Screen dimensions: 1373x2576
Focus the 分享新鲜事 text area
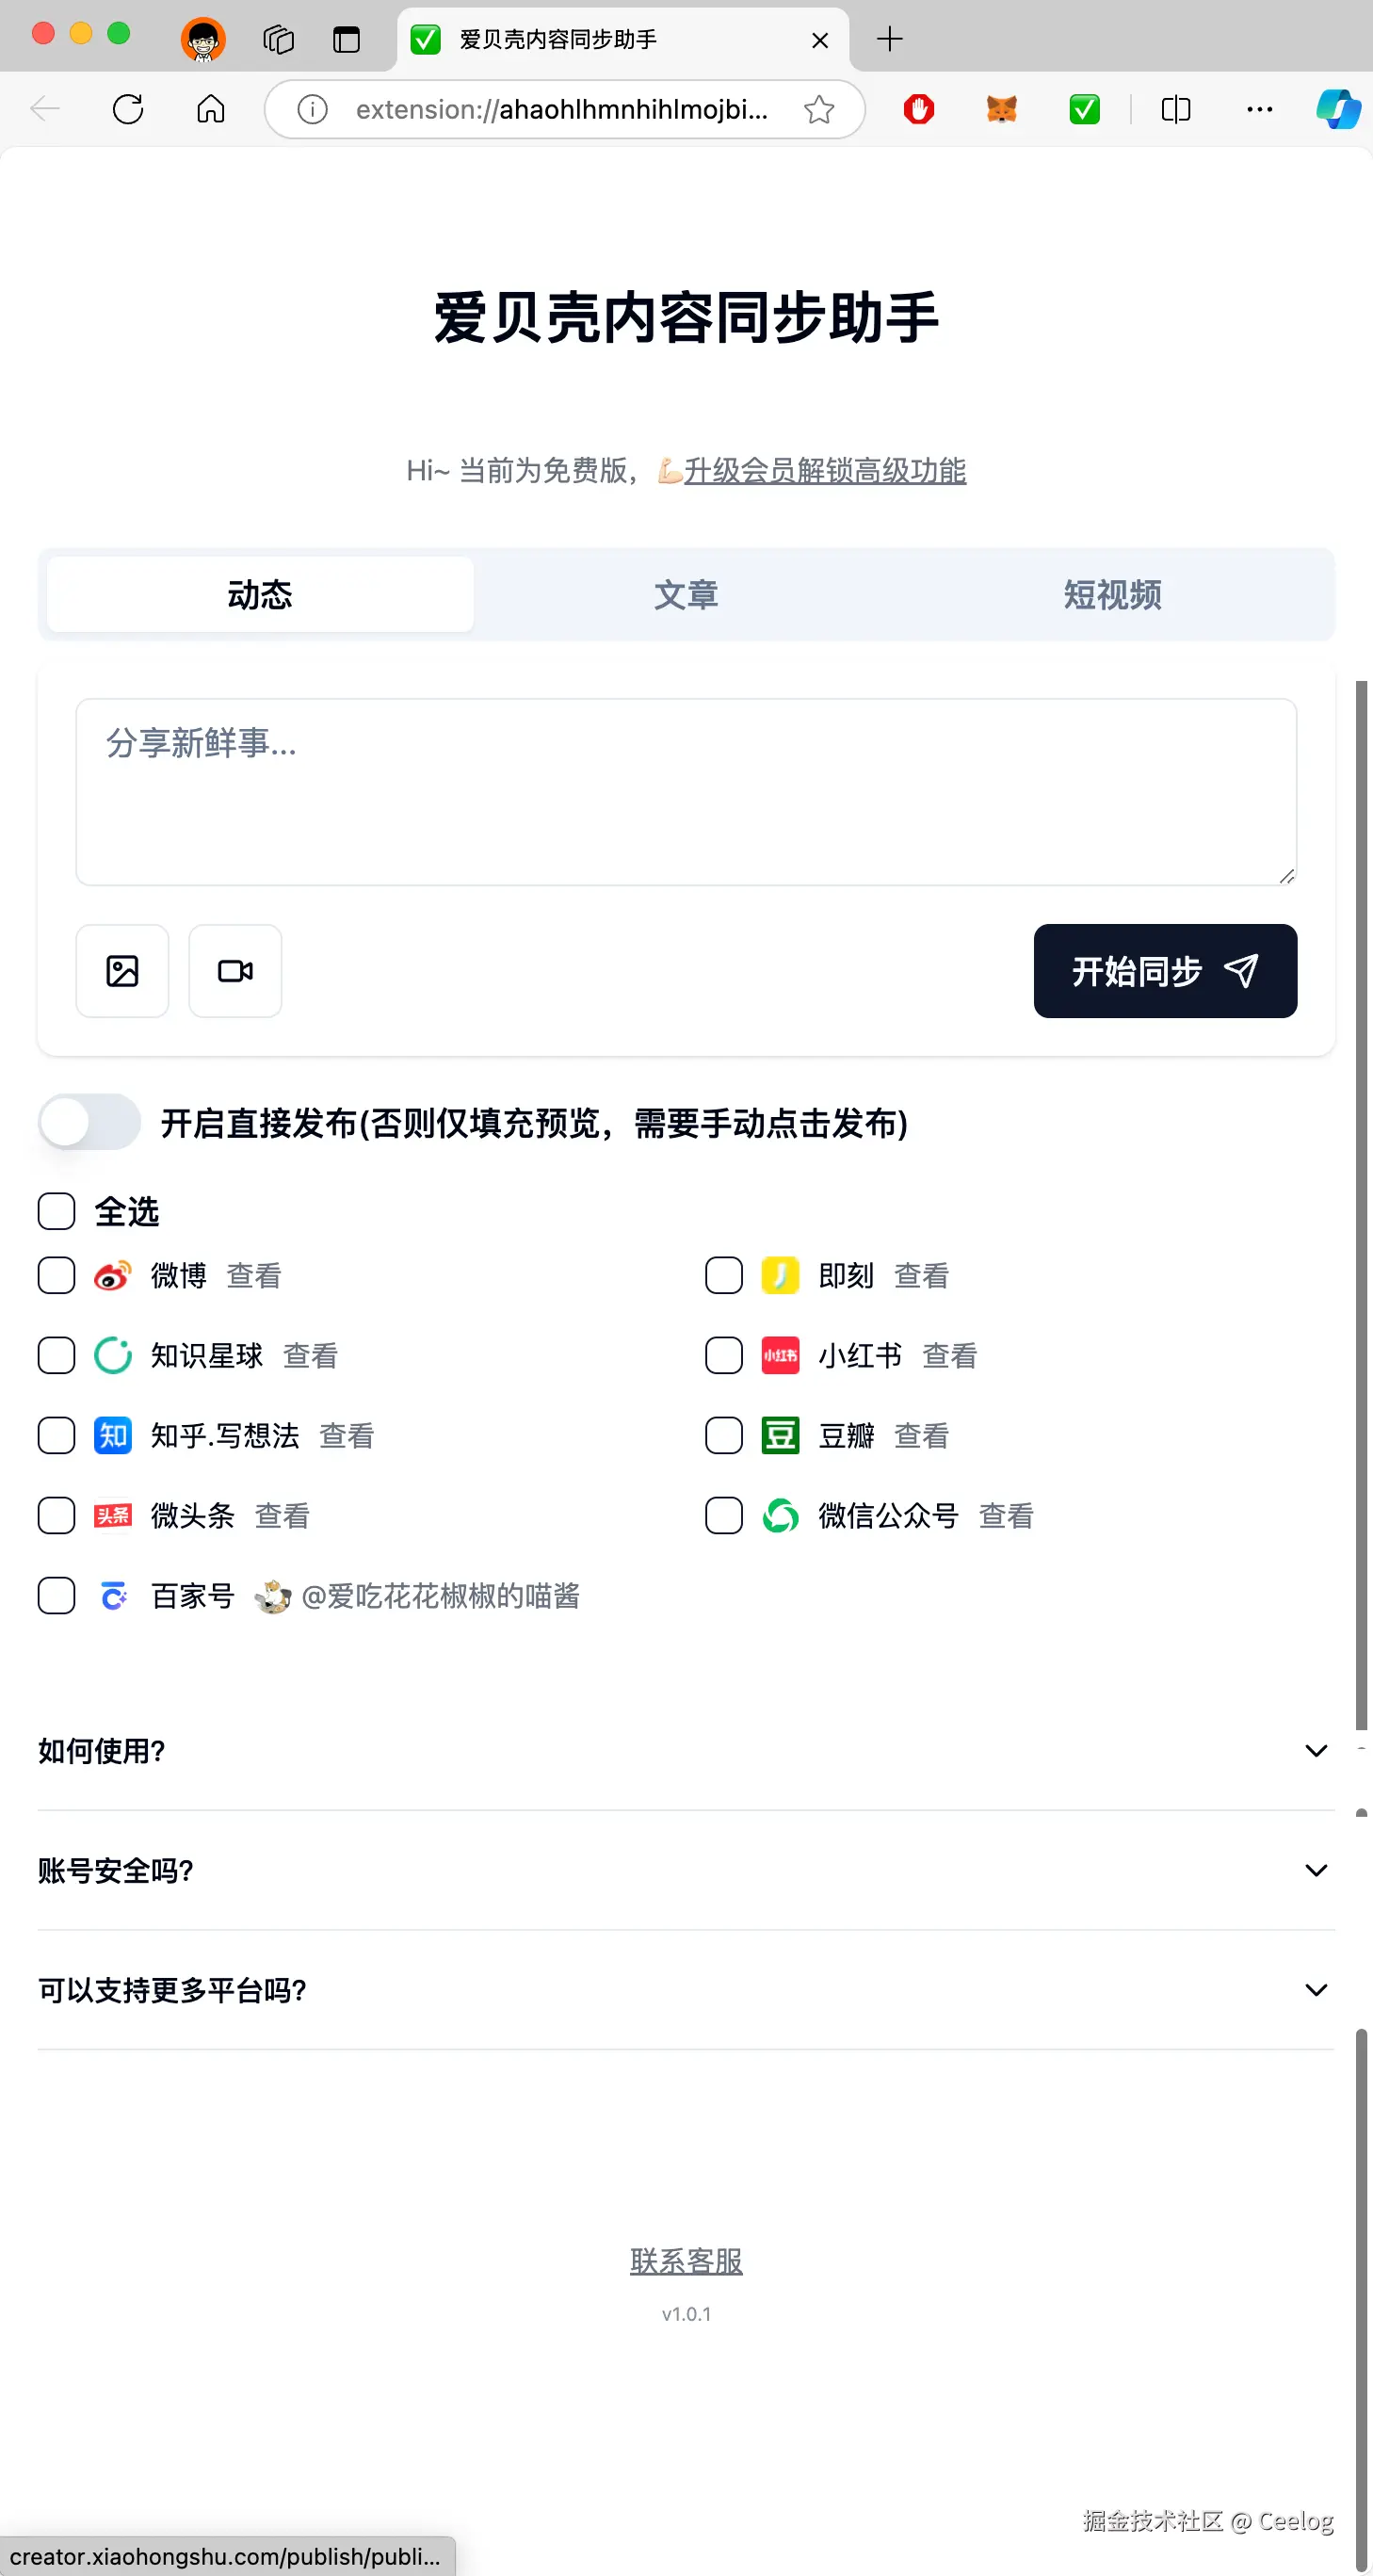point(686,791)
